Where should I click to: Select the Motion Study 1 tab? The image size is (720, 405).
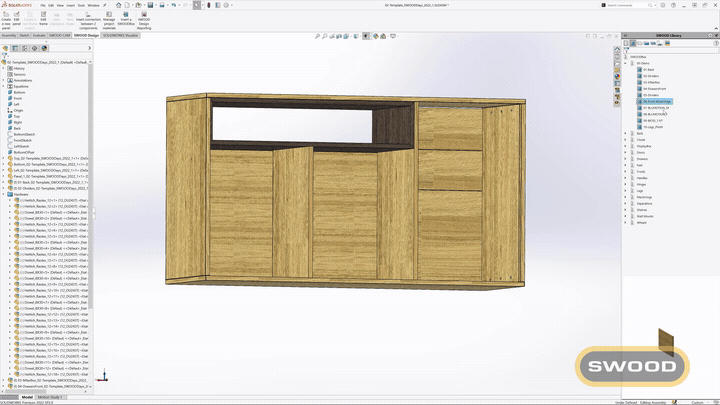click(50, 397)
